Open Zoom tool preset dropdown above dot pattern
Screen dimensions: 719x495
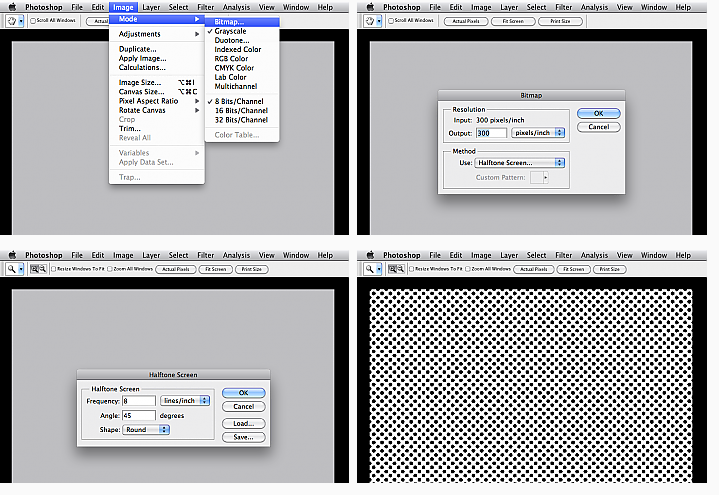pyautogui.click(x=379, y=269)
